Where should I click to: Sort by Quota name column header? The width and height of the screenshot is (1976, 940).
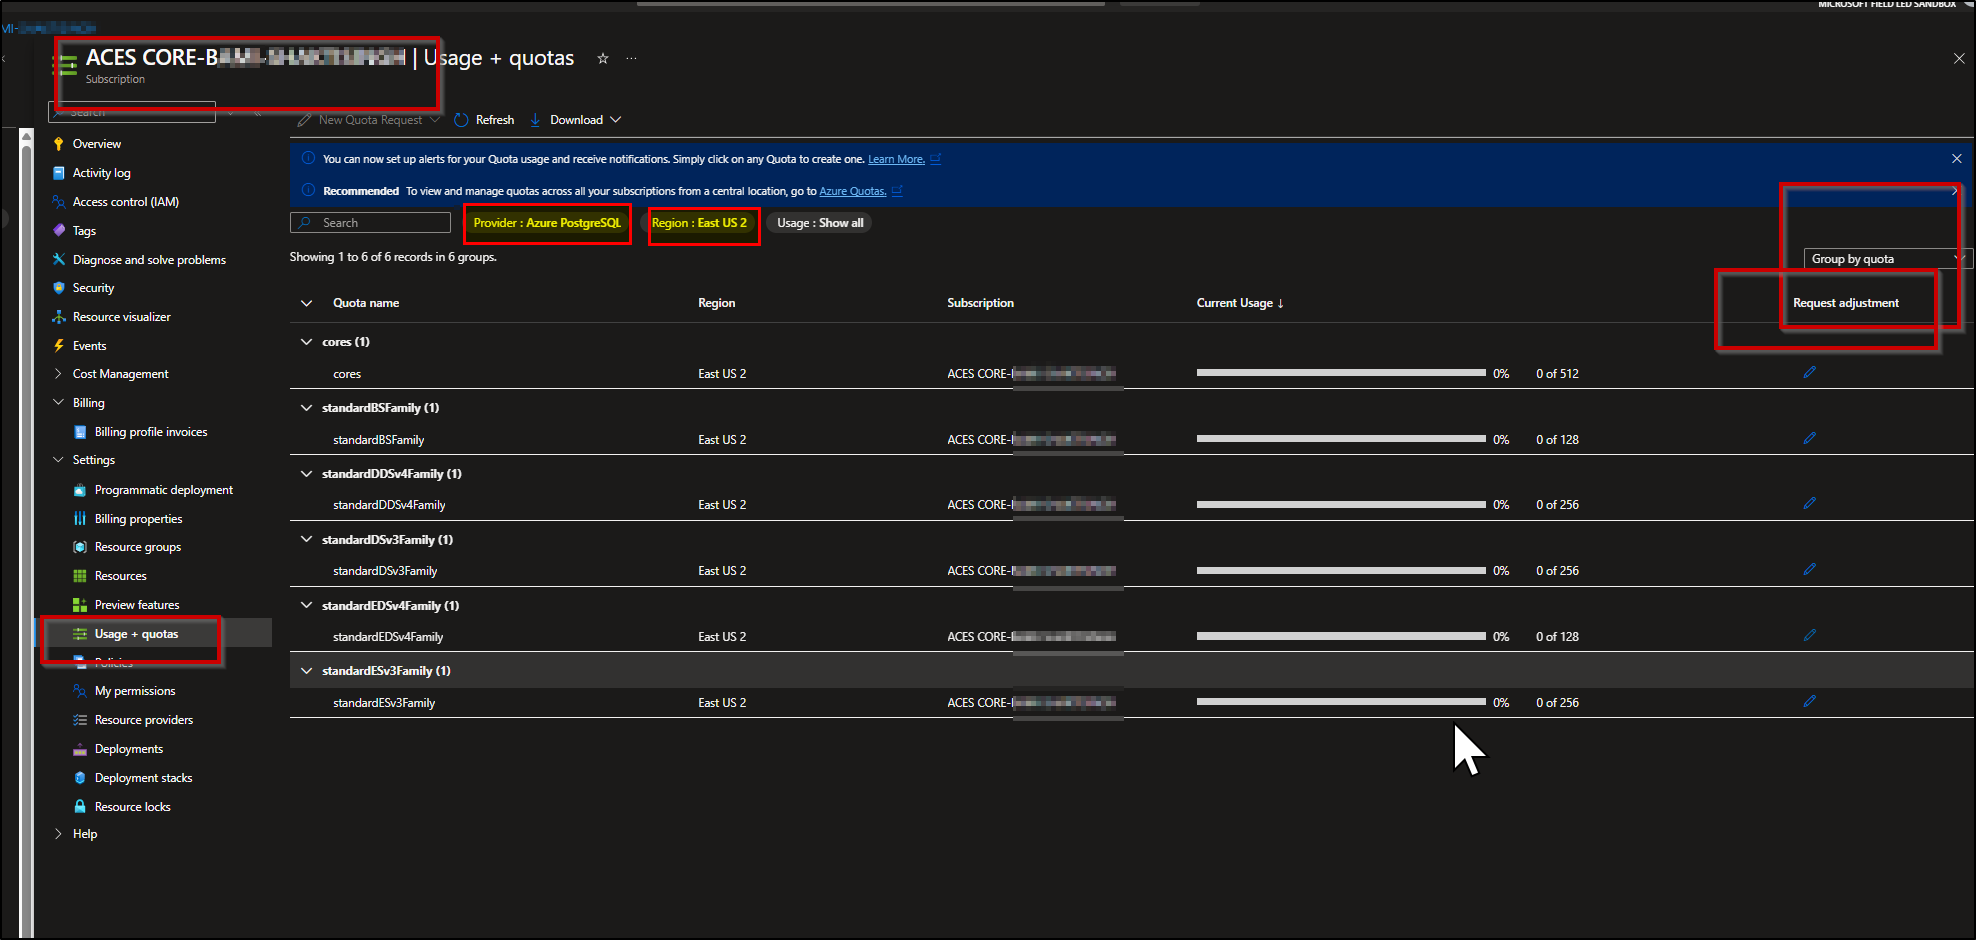pos(366,303)
